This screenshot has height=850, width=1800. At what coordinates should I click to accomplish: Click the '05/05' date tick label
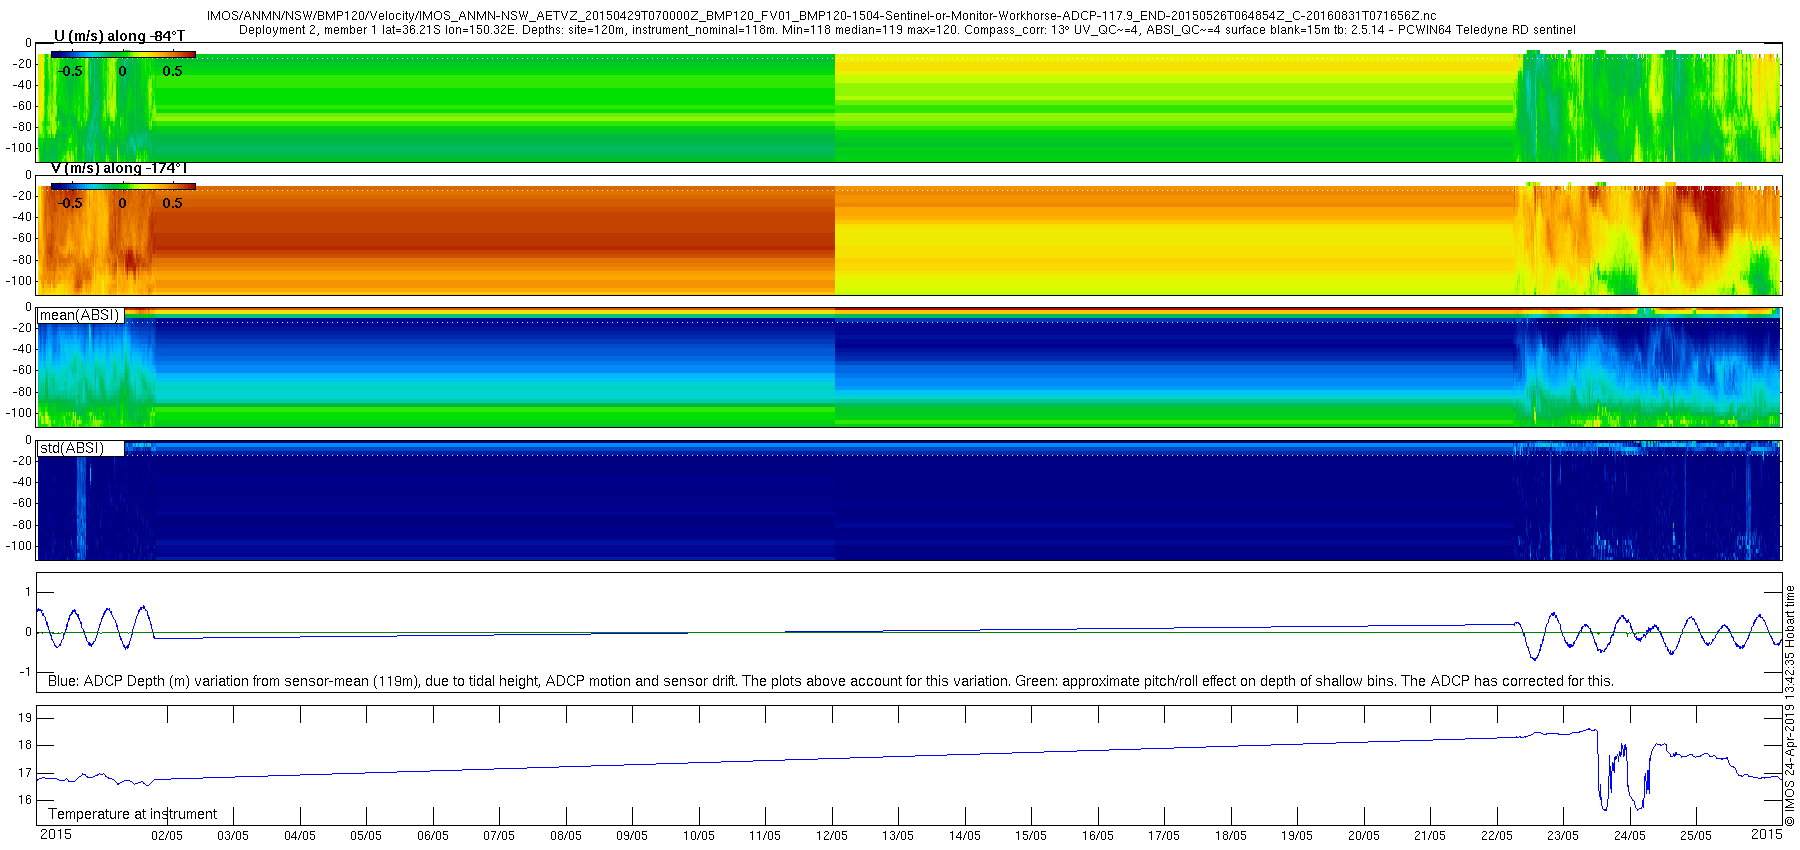[366, 836]
